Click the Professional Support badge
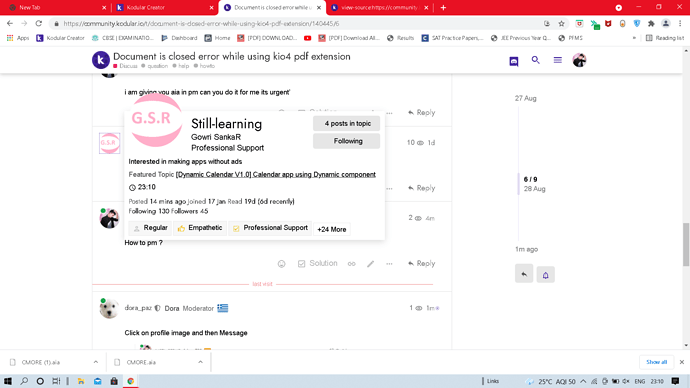690x388 pixels. tap(270, 228)
